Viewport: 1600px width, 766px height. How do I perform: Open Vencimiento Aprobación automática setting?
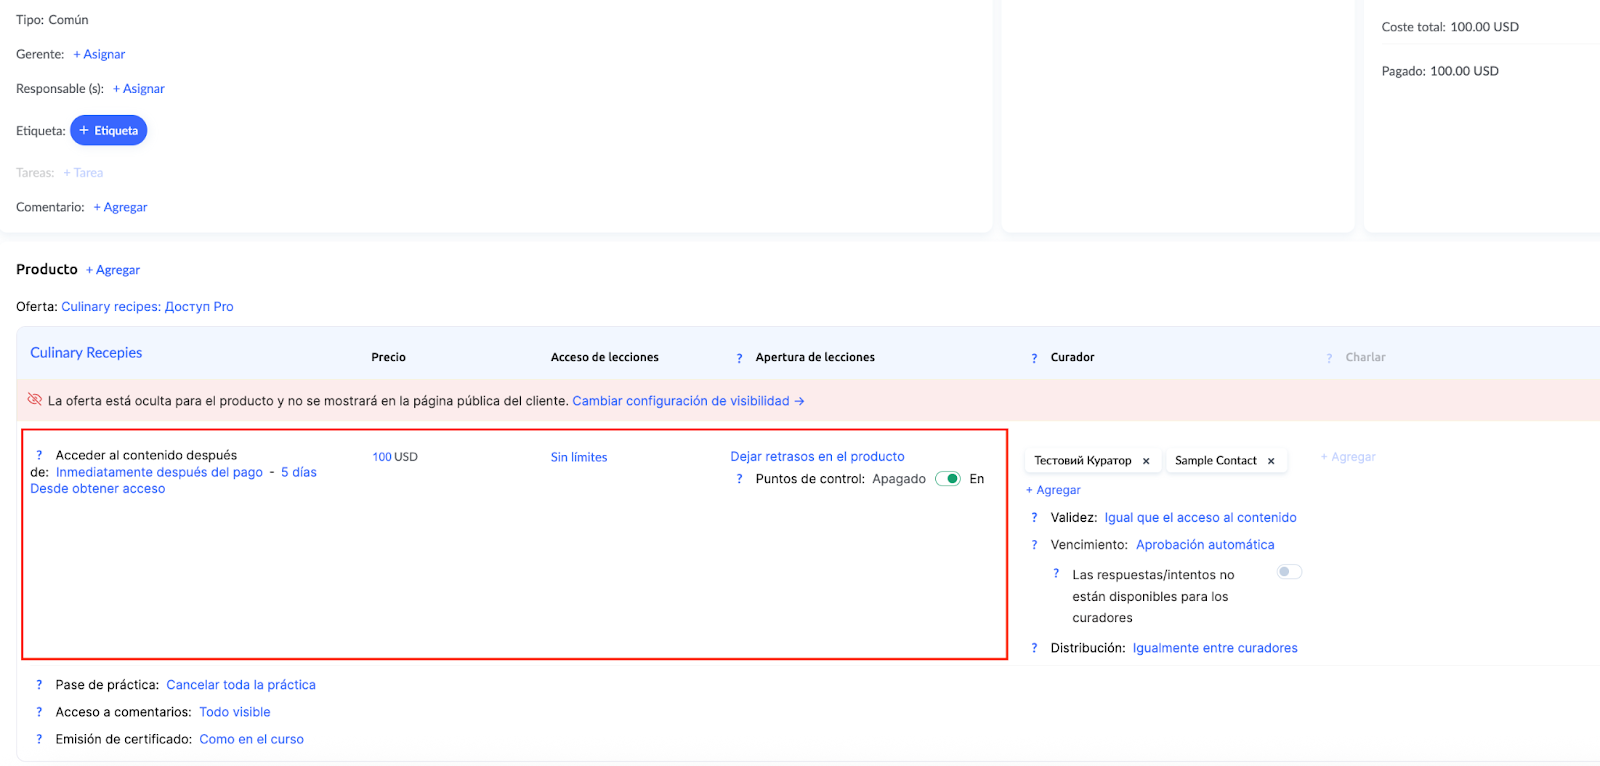click(x=1204, y=545)
